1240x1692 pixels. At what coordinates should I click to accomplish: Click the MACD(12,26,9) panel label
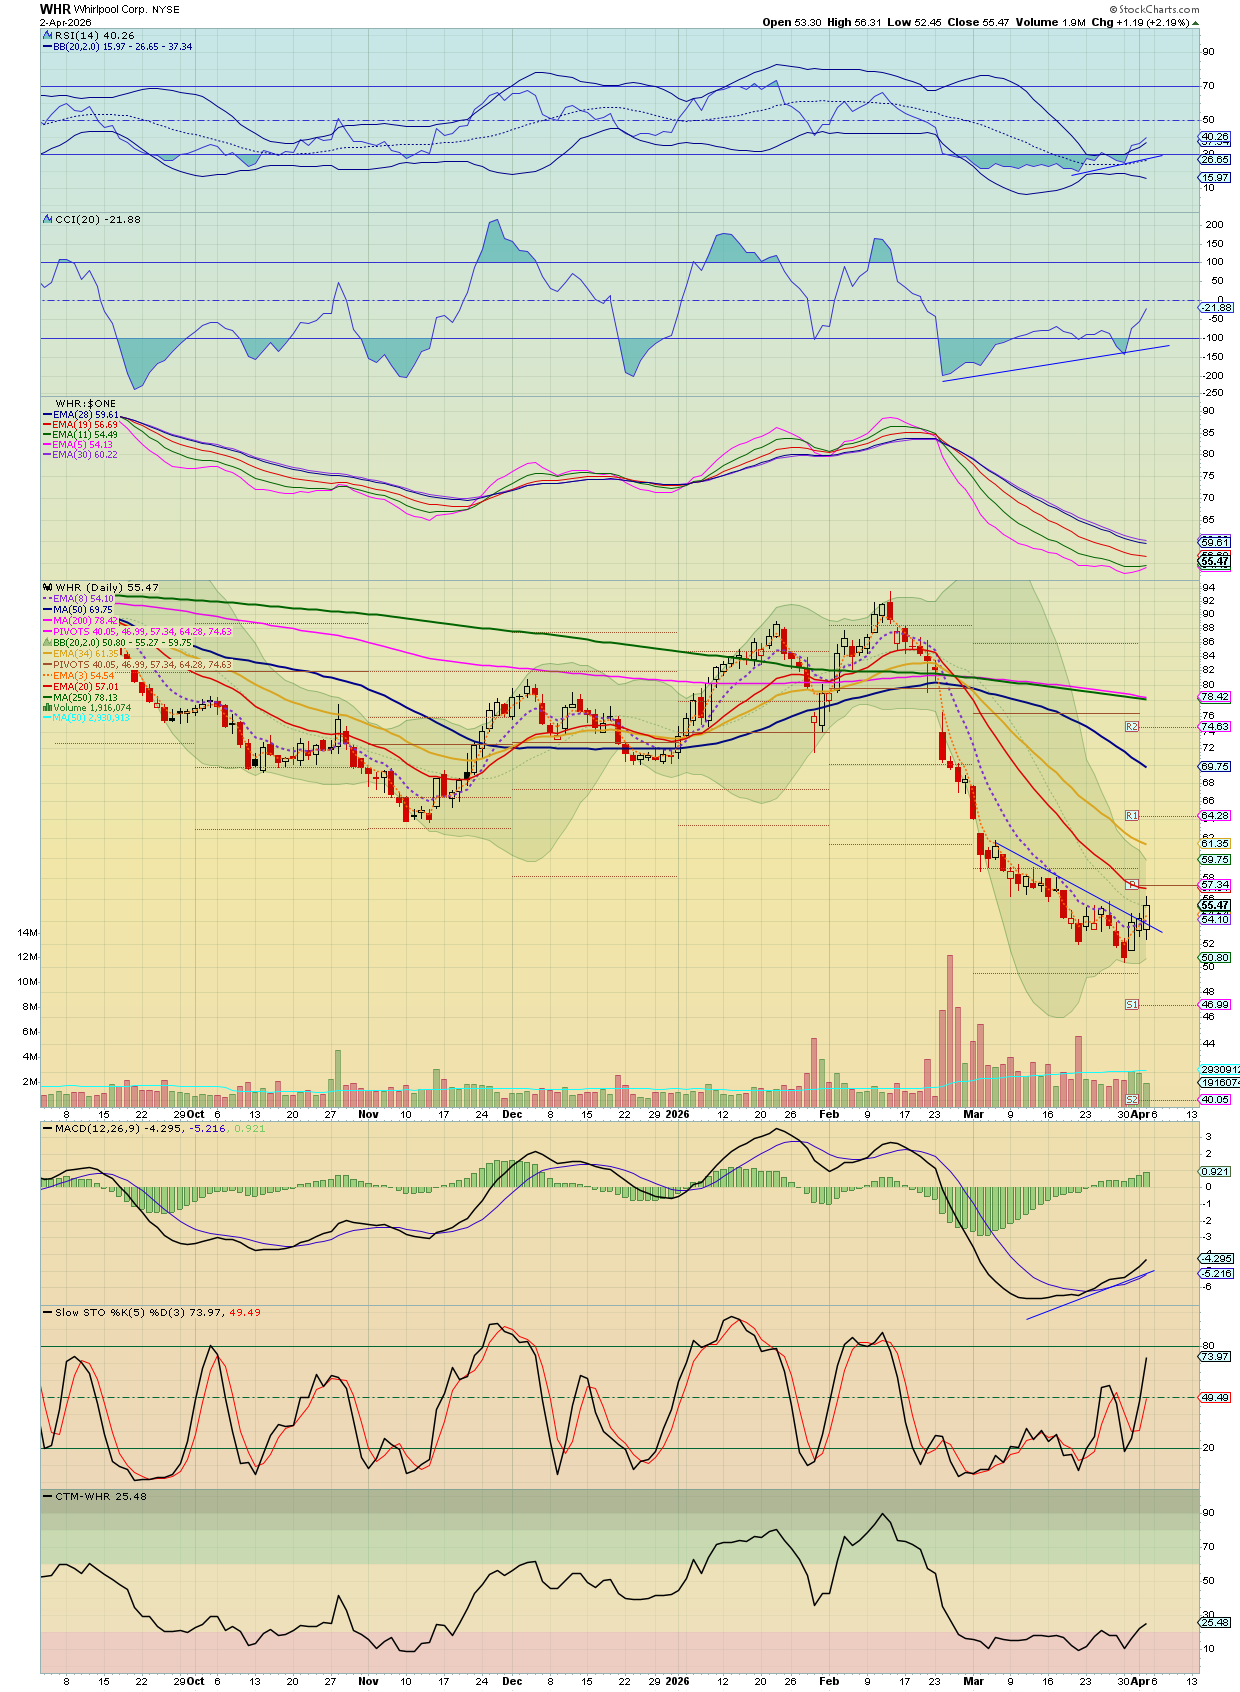[98, 1128]
